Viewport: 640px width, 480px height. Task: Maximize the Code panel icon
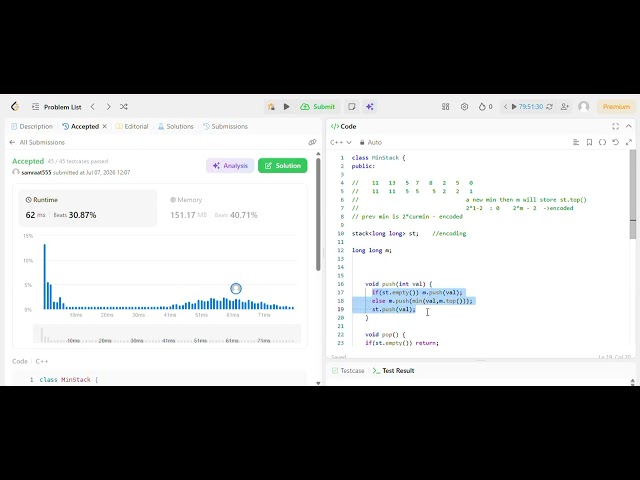coord(616,127)
